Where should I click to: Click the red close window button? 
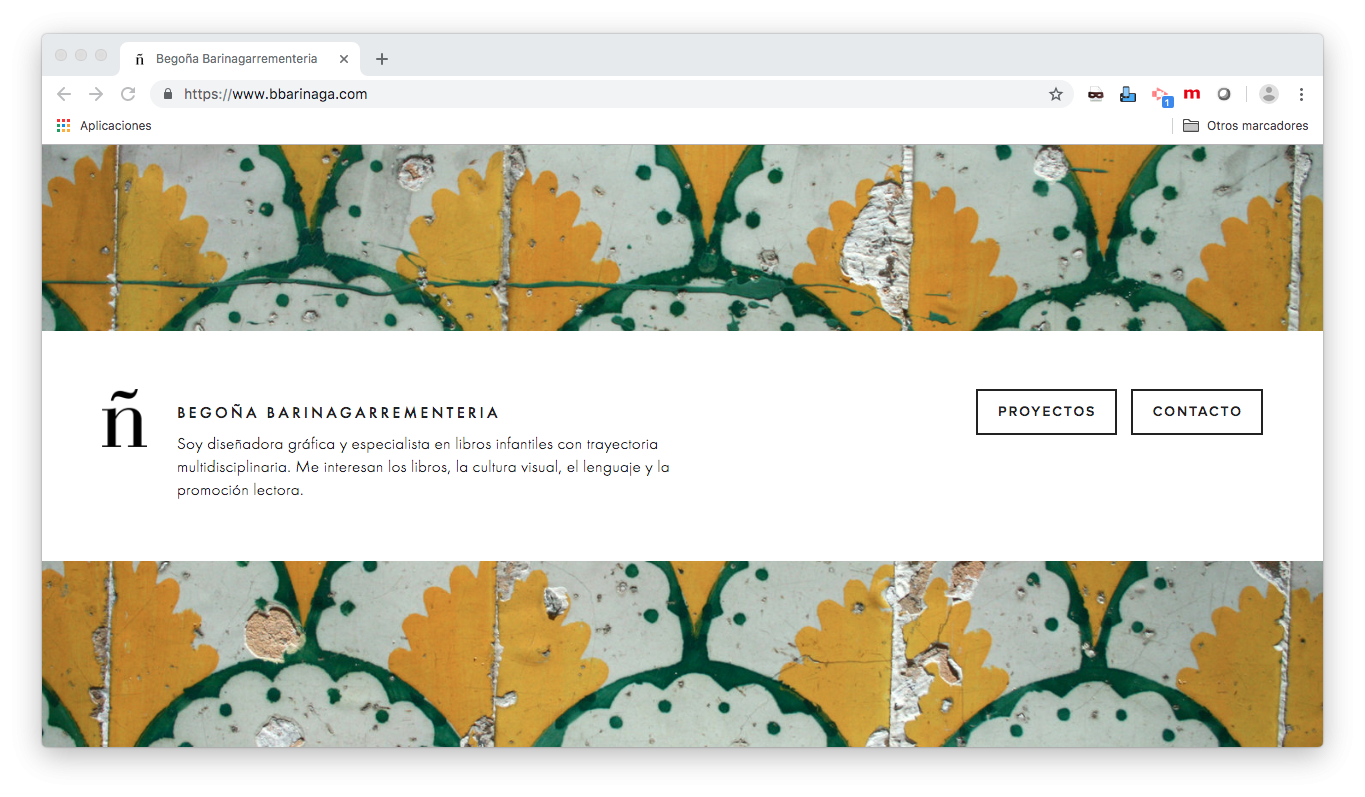tap(61, 55)
